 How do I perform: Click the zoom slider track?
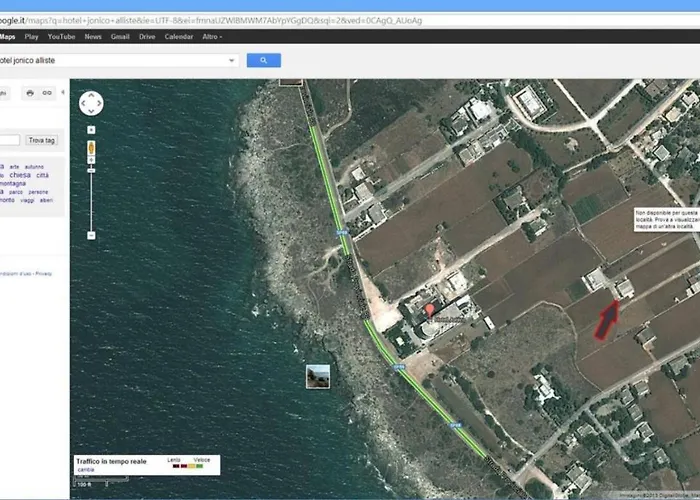click(91, 195)
